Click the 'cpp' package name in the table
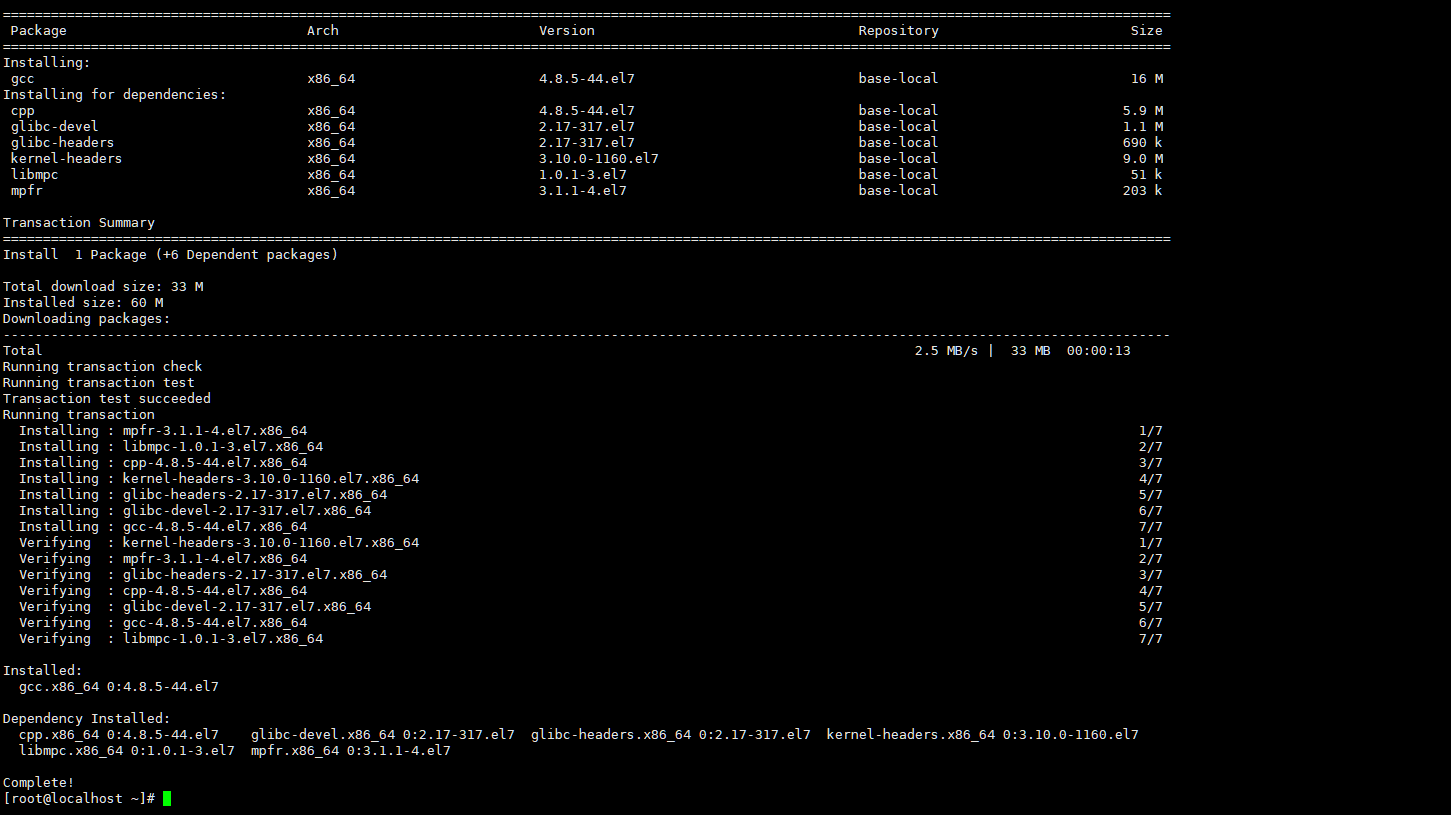The width and height of the screenshot is (1451, 815). point(23,110)
